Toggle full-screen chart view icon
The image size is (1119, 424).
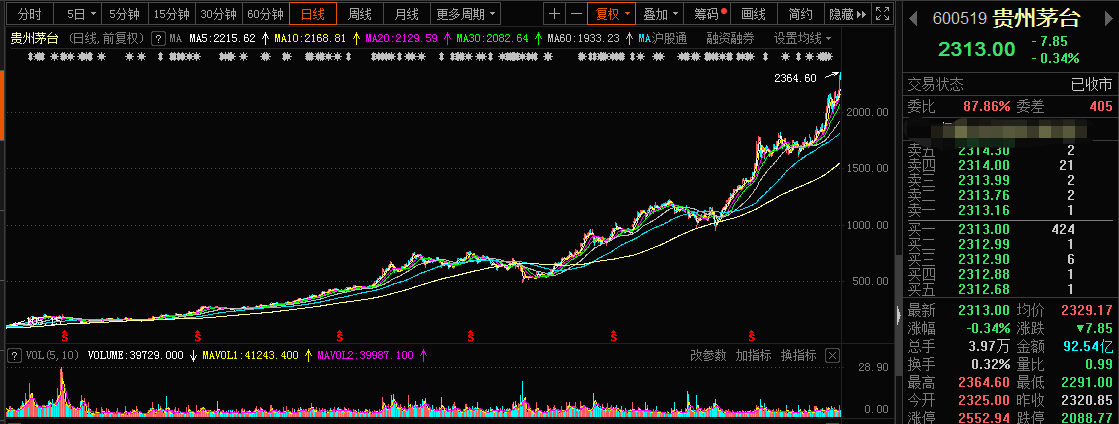[x=882, y=14]
